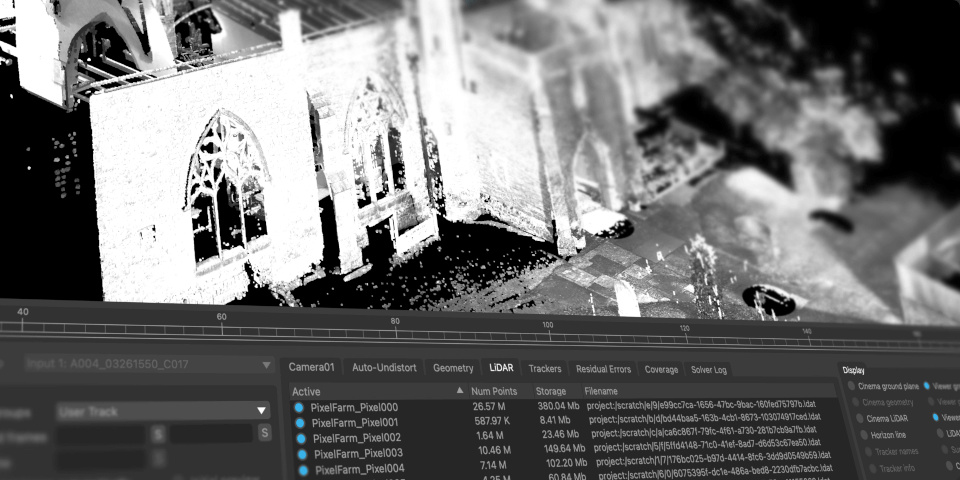This screenshot has height=480, width=960.
Task: Switch to the Geometry tab
Action: tap(453, 368)
